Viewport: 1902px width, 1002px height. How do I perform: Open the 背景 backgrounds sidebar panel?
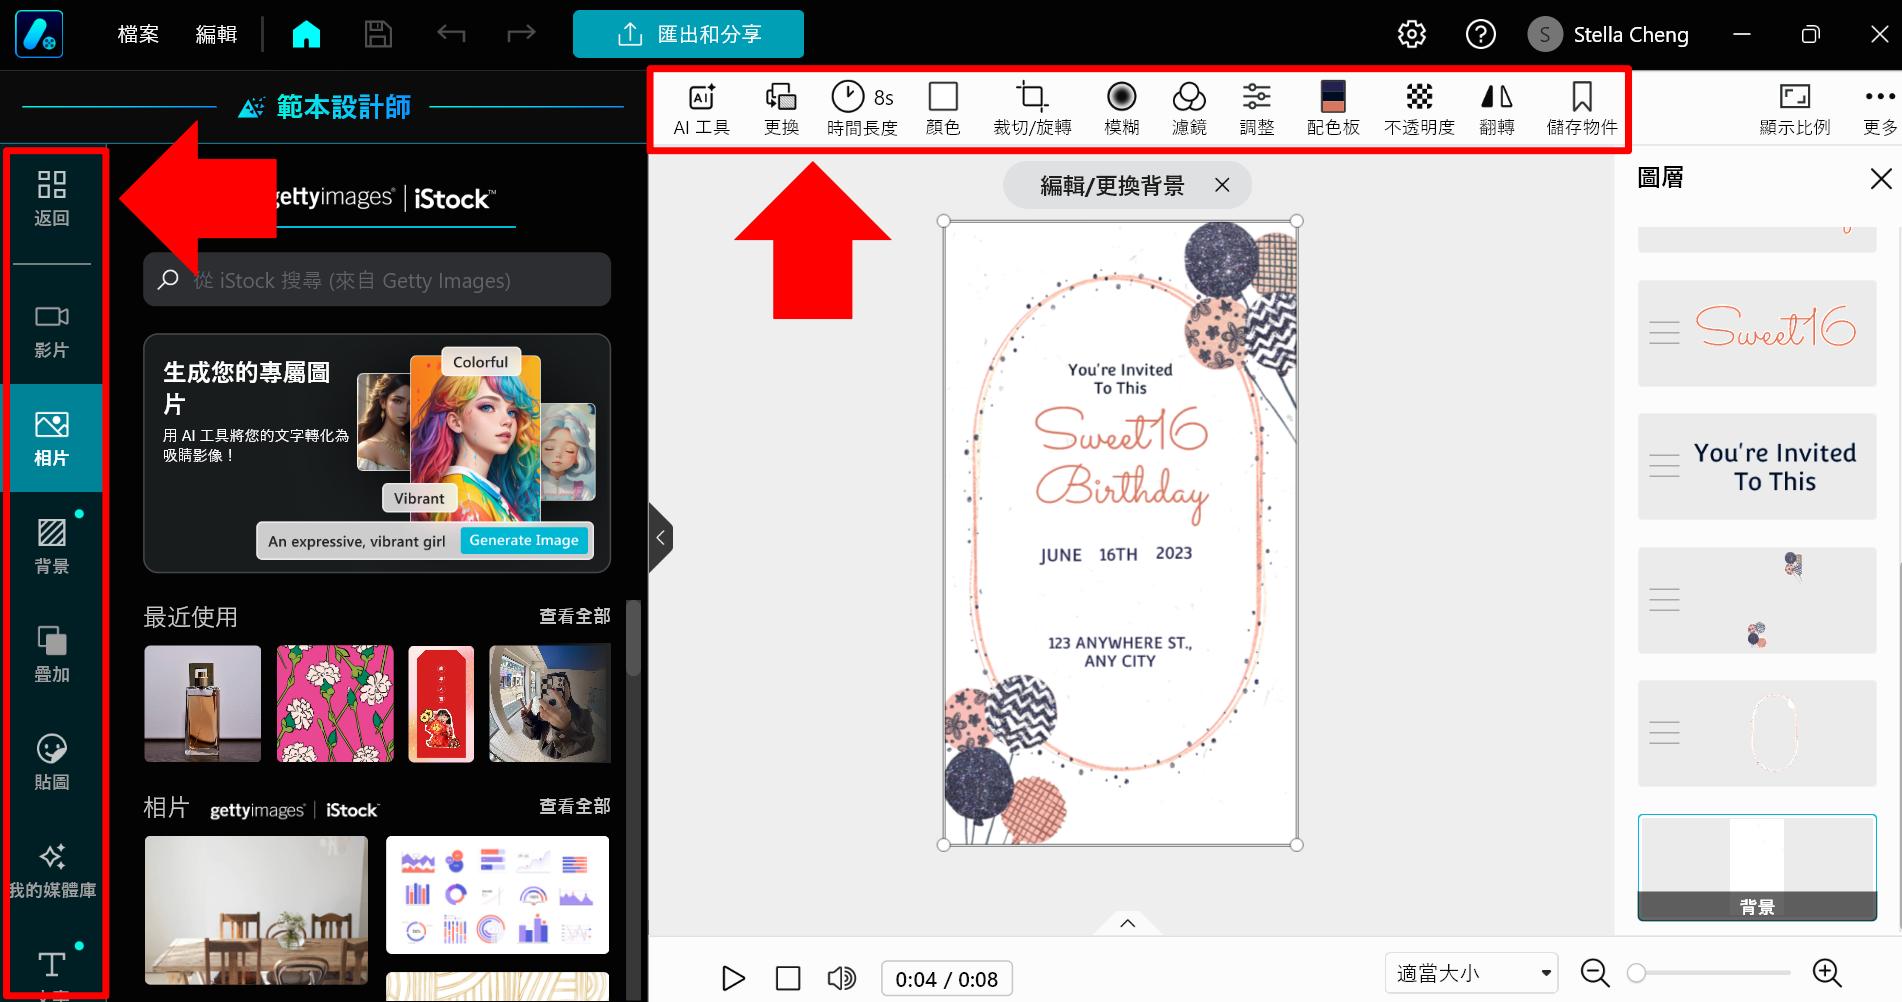pyautogui.click(x=53, y=545)
